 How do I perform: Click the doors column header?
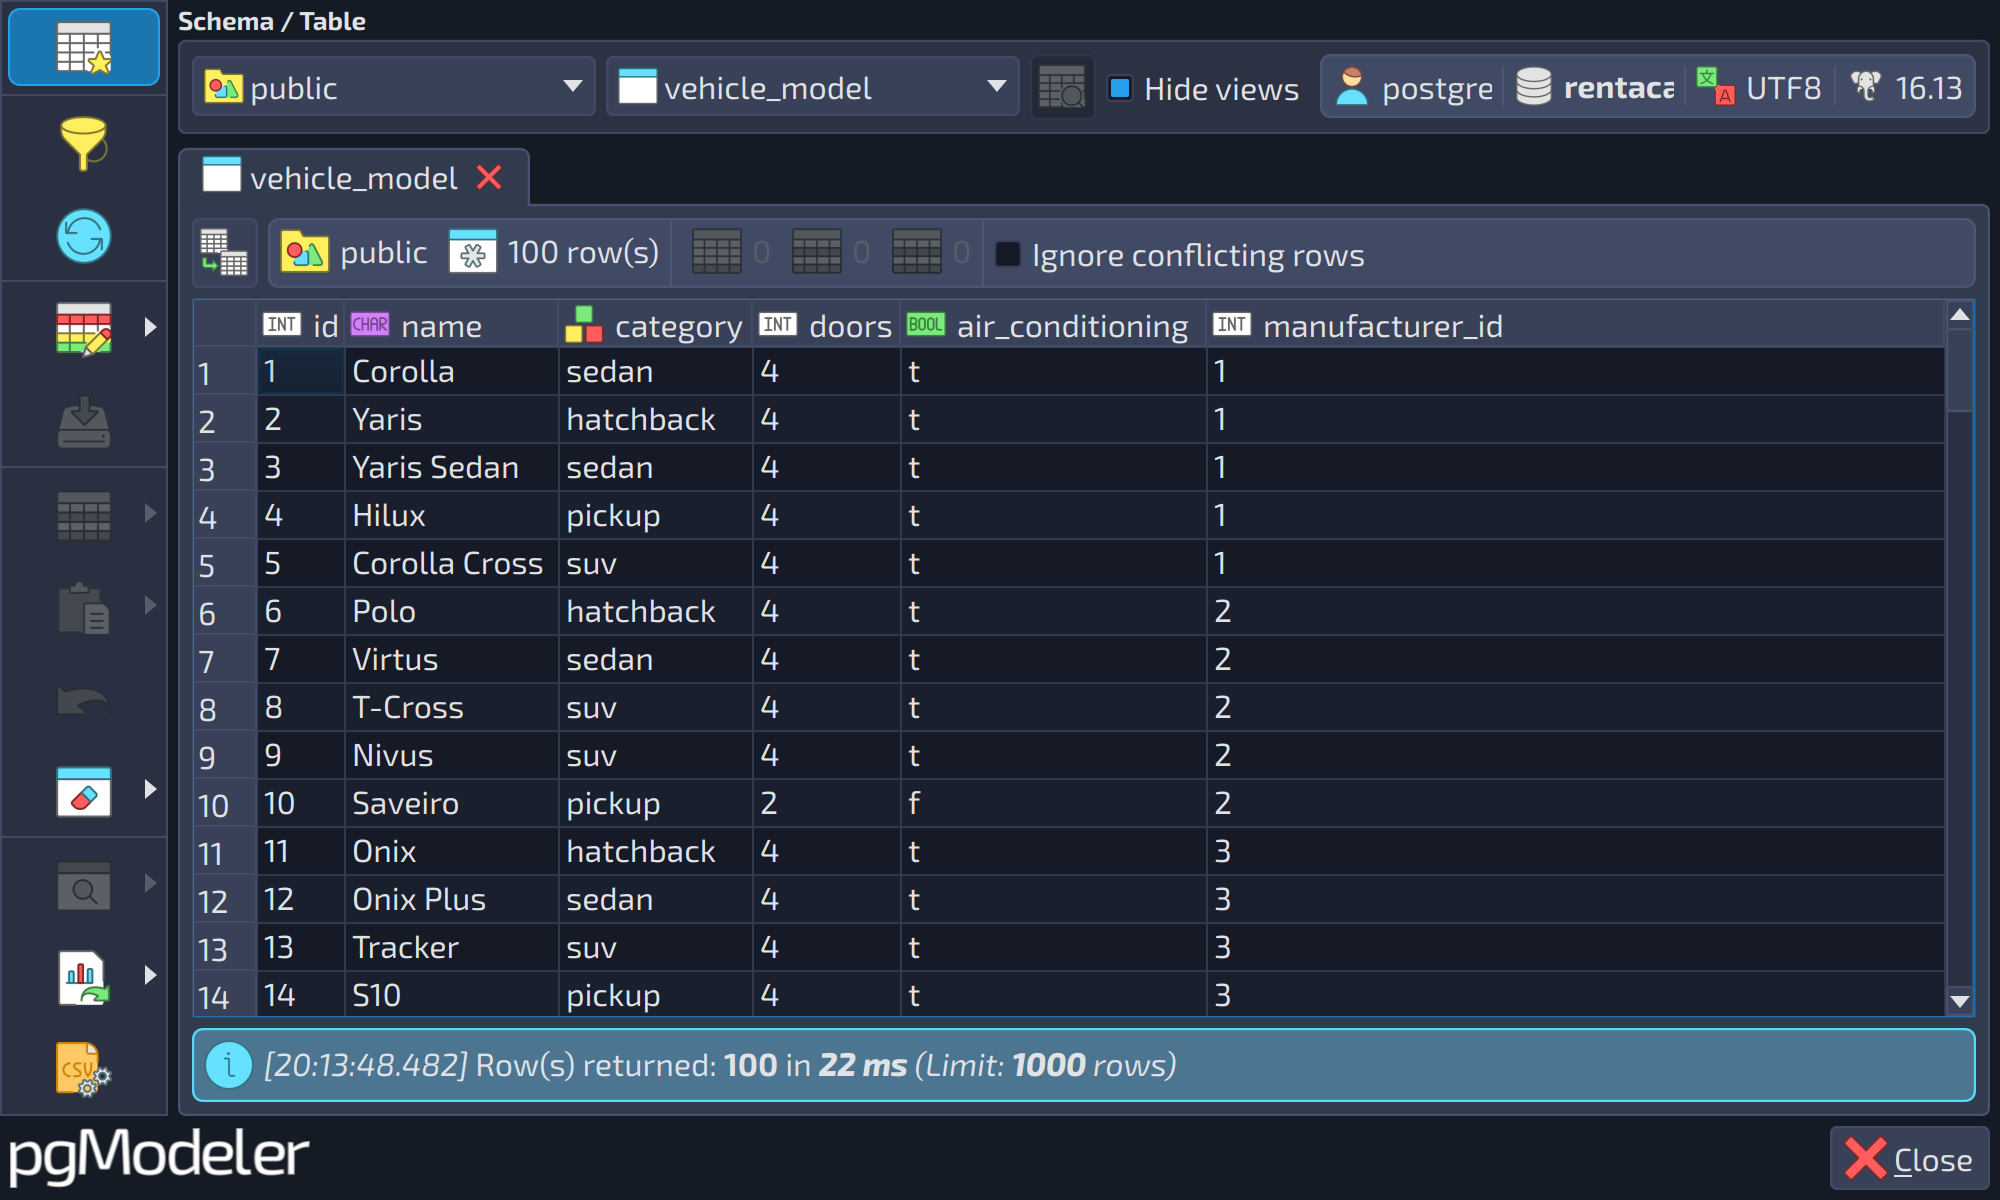826,325
